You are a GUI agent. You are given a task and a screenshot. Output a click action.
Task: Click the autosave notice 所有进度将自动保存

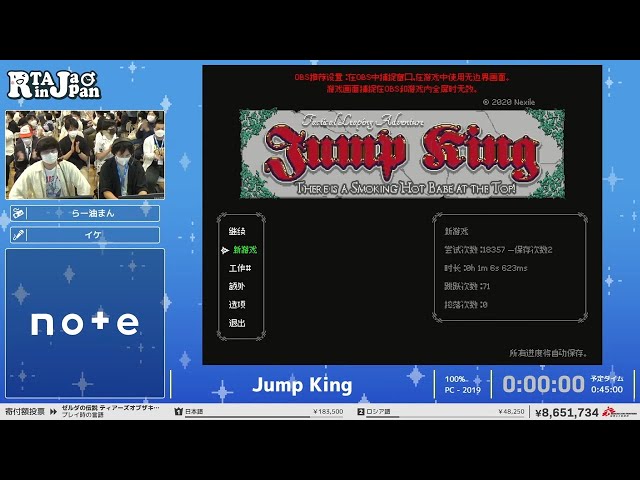(548, 353)
